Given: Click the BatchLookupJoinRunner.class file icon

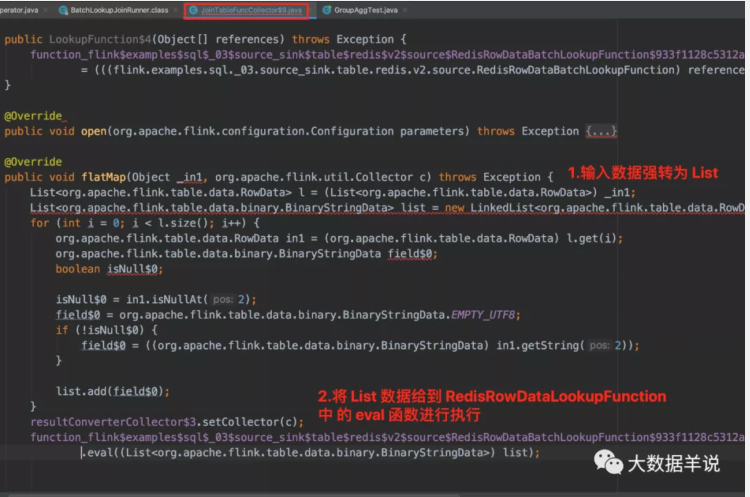Looking at the screenshot, I should coord(63,9).
